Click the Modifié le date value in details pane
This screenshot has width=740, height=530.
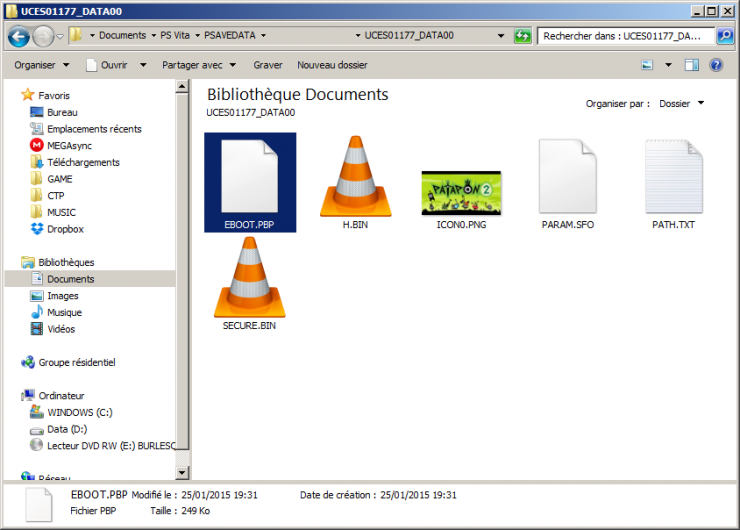219,495
